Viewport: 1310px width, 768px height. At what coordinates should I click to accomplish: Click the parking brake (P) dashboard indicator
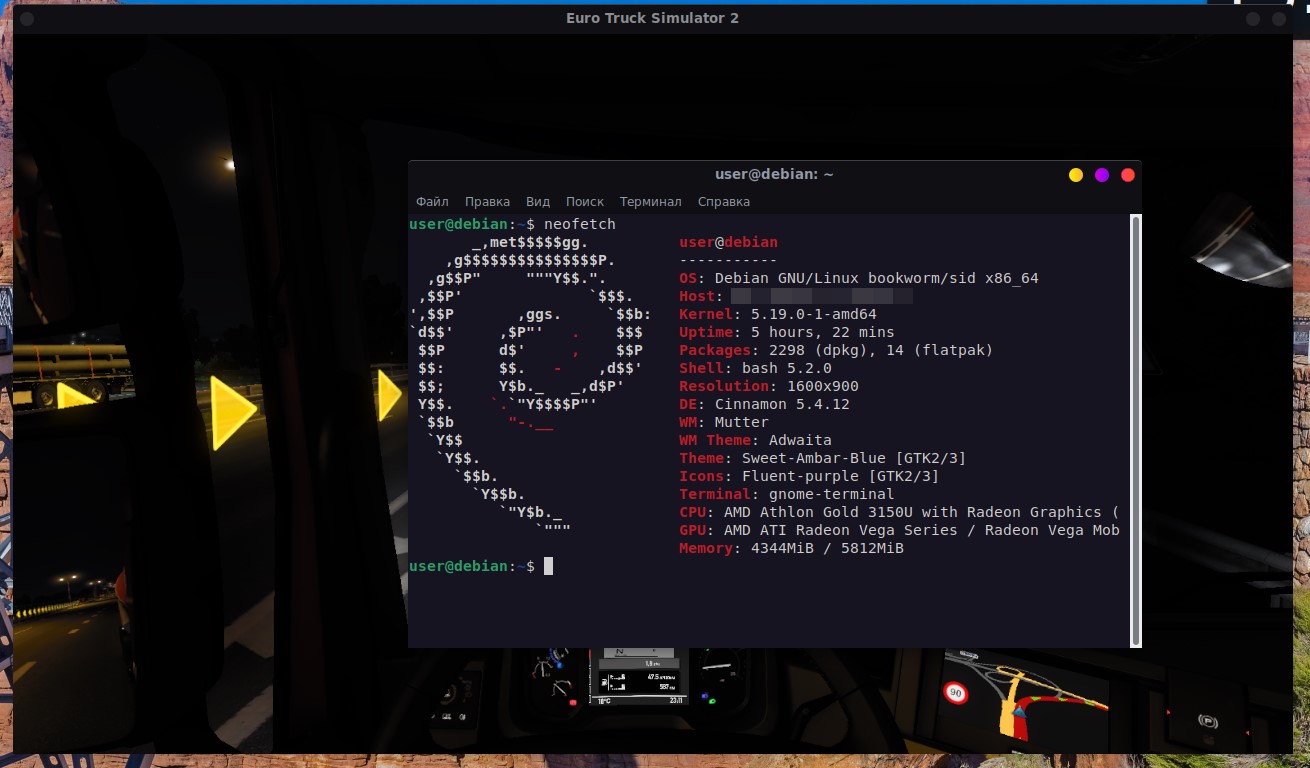[1208, 722]
